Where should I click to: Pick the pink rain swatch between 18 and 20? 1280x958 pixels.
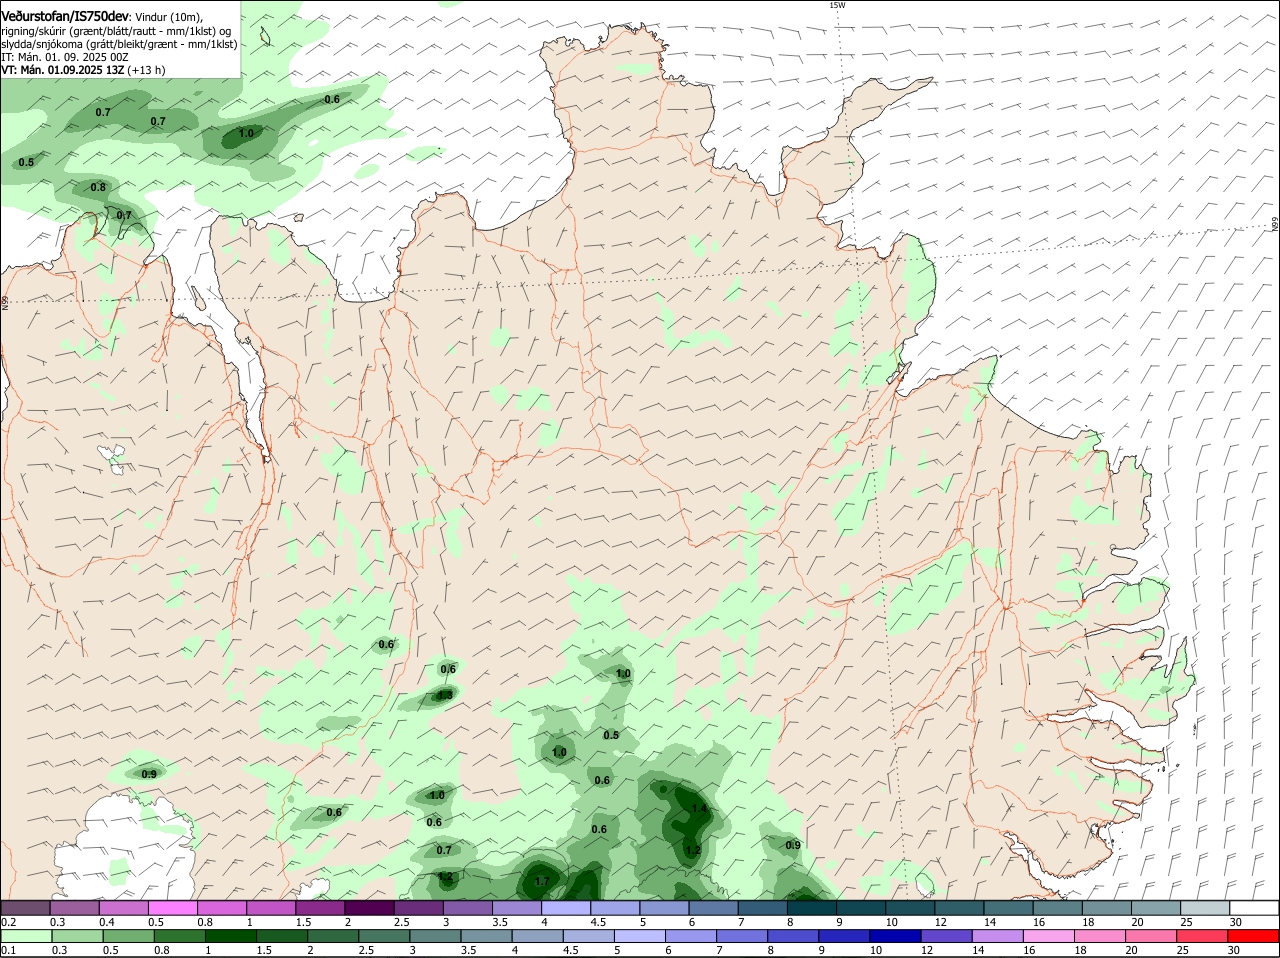pos(1100,936)
